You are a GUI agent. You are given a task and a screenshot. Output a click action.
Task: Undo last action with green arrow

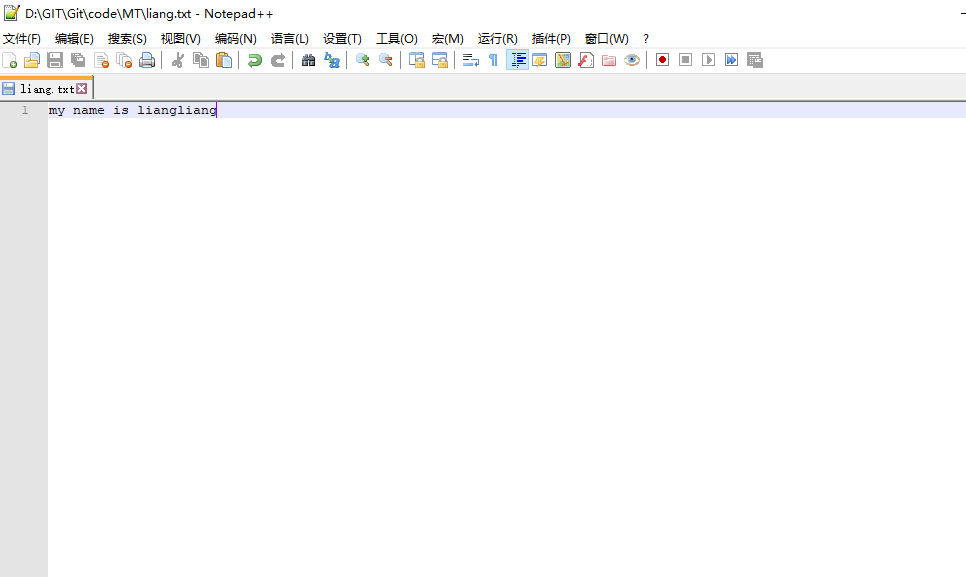(x=254, y=60)
